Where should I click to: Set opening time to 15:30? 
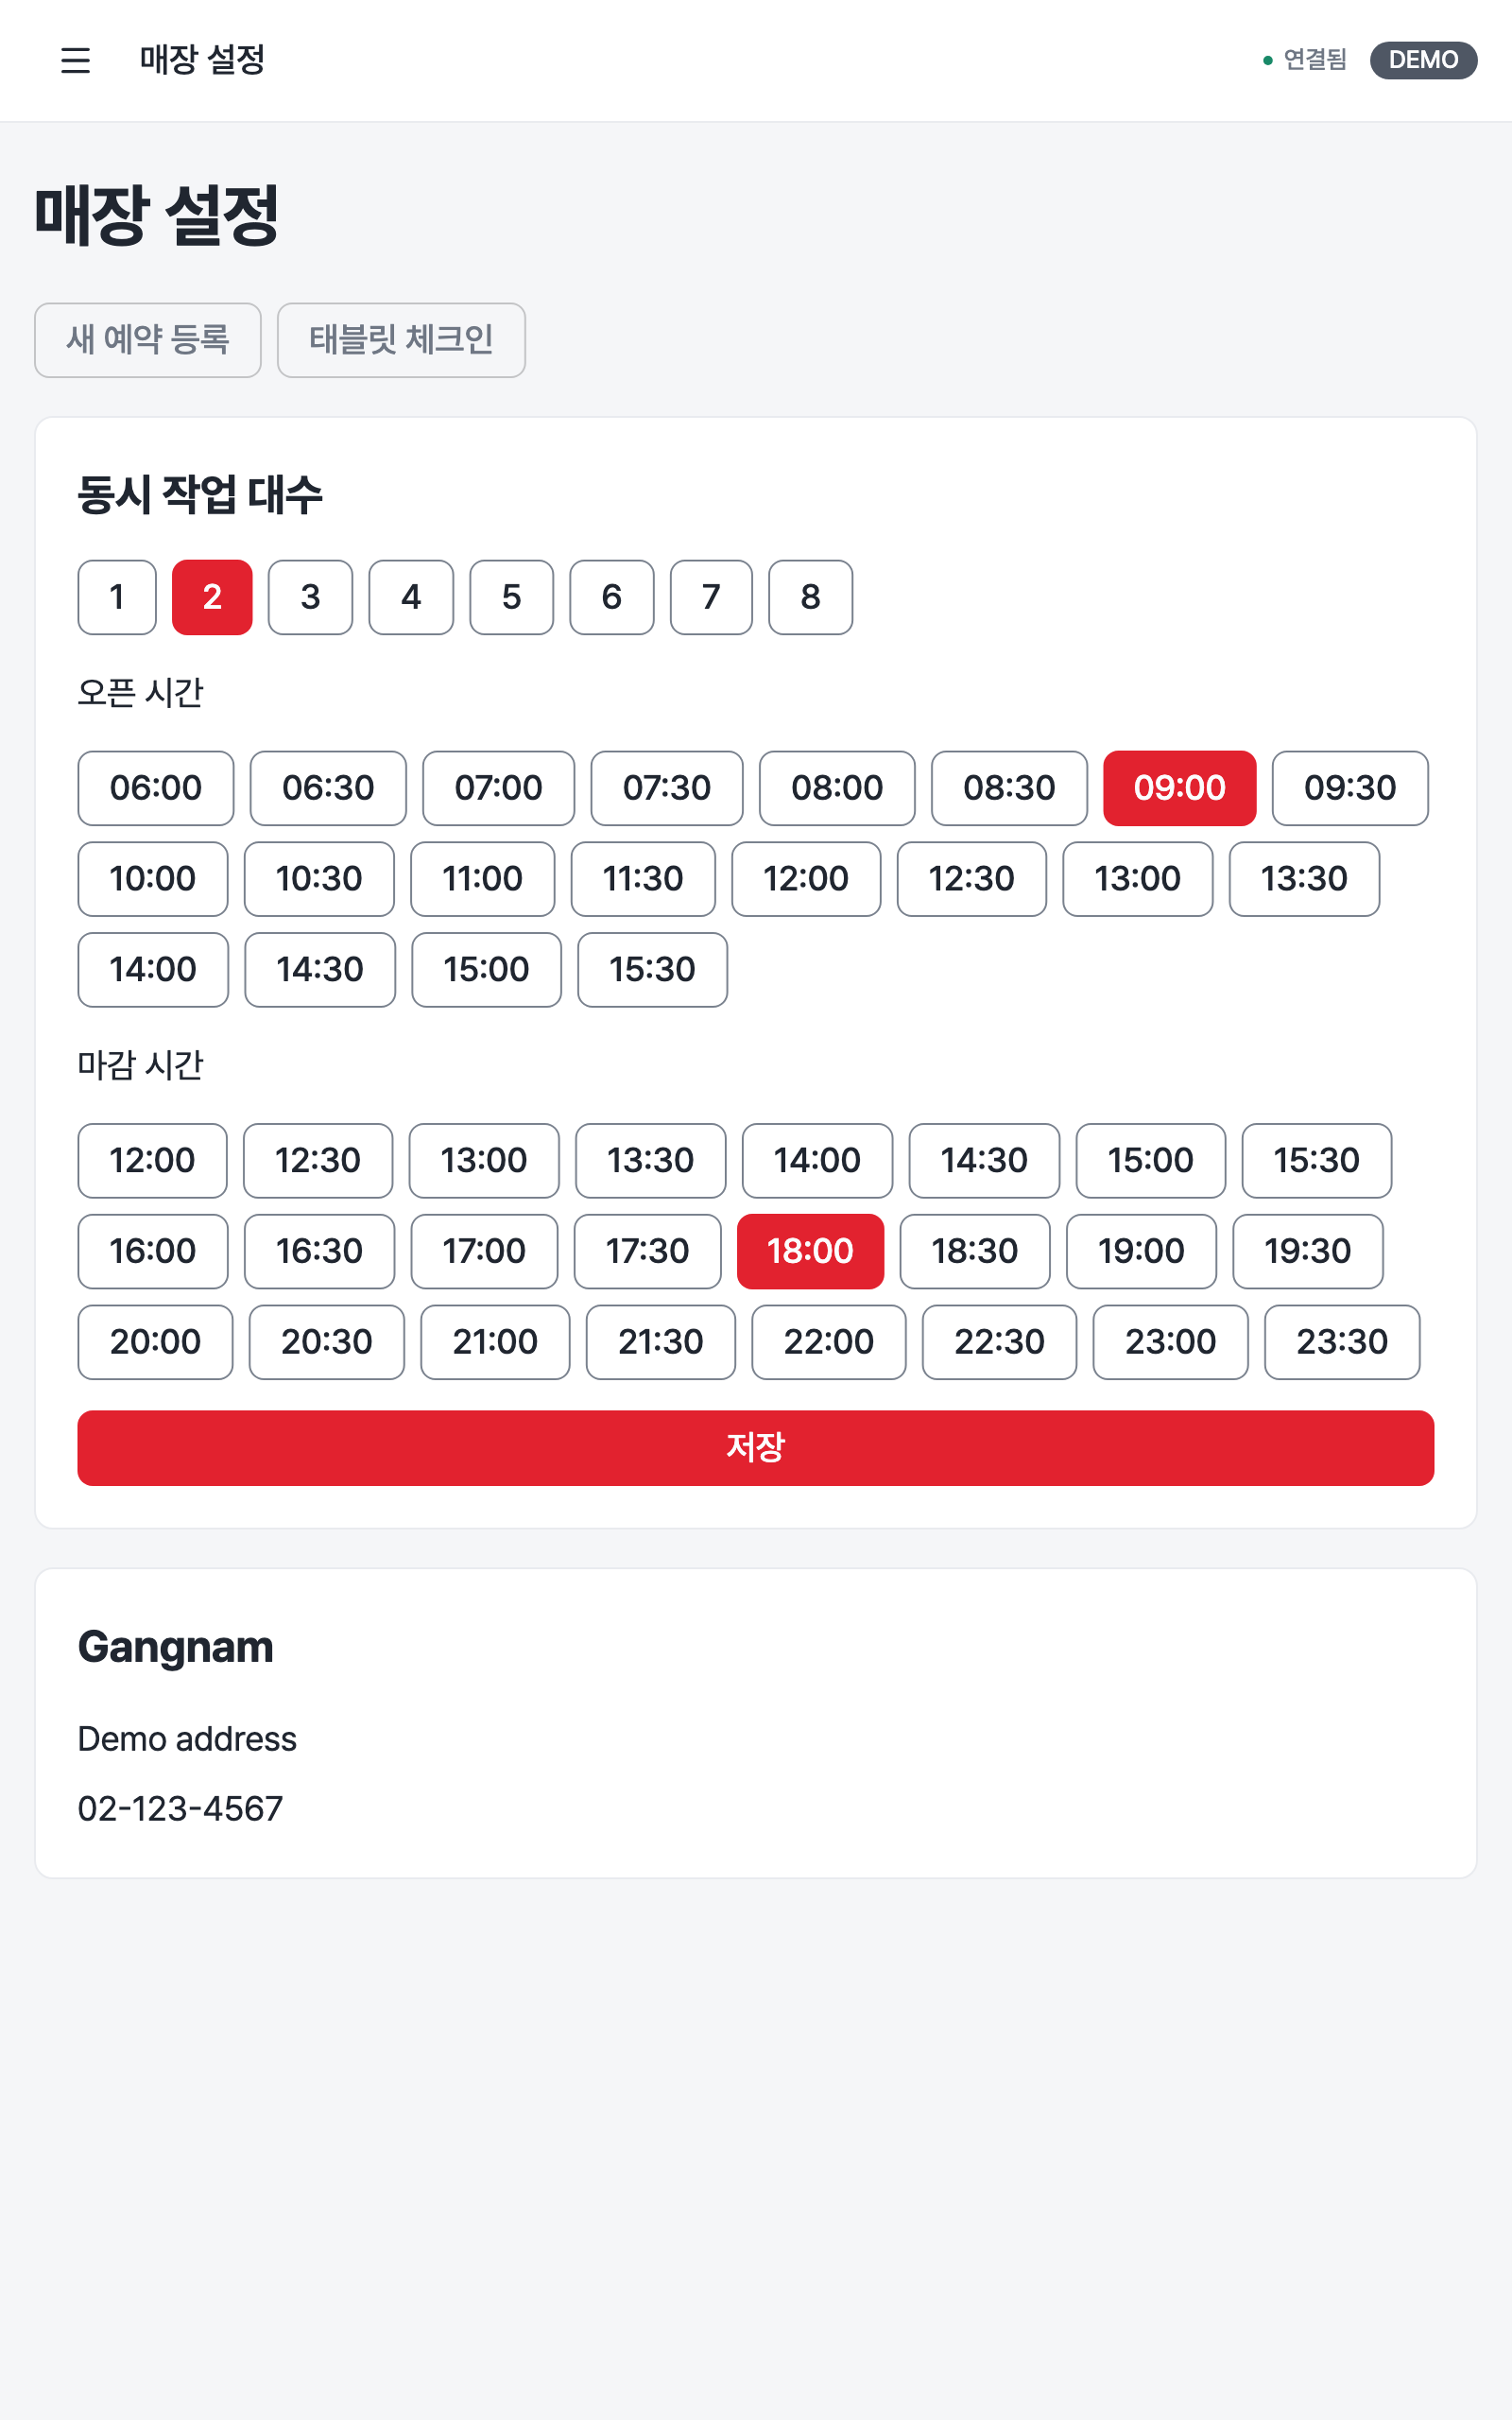652,970
